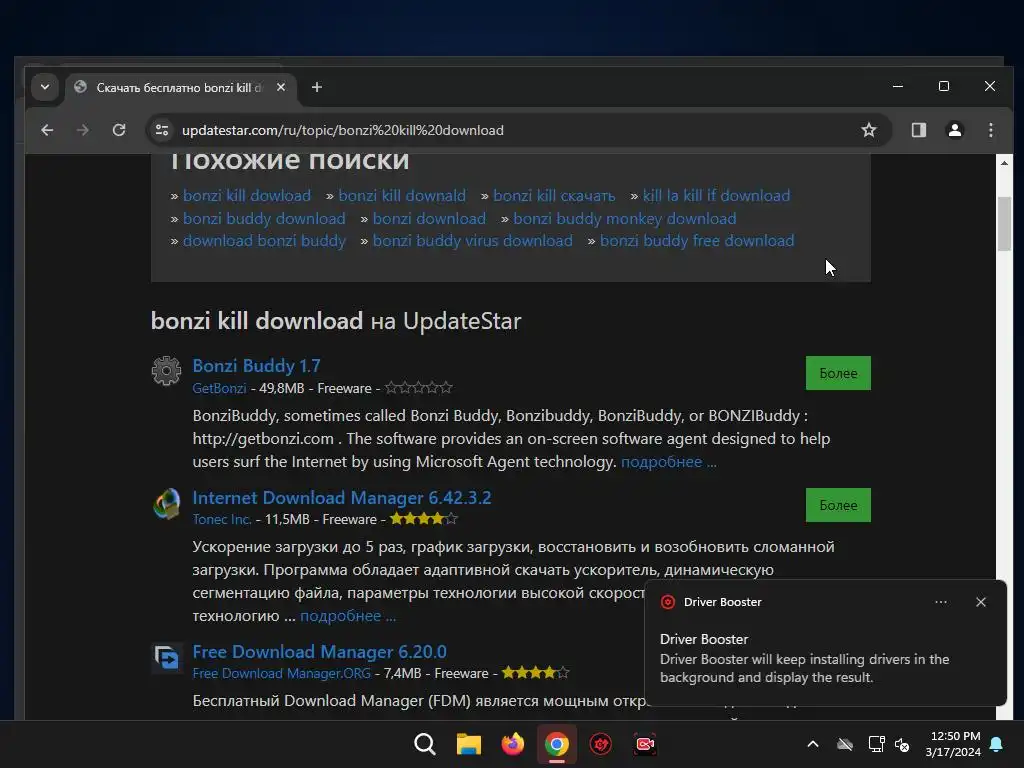Screen dimensions: 1024x768
Task: Open the browser side panel
Action: pos(918,130)
